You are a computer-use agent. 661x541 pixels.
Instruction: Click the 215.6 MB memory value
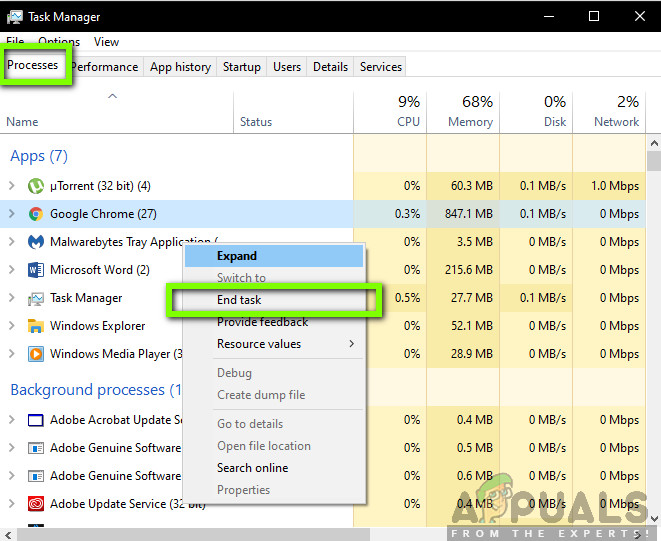(469, 270)
